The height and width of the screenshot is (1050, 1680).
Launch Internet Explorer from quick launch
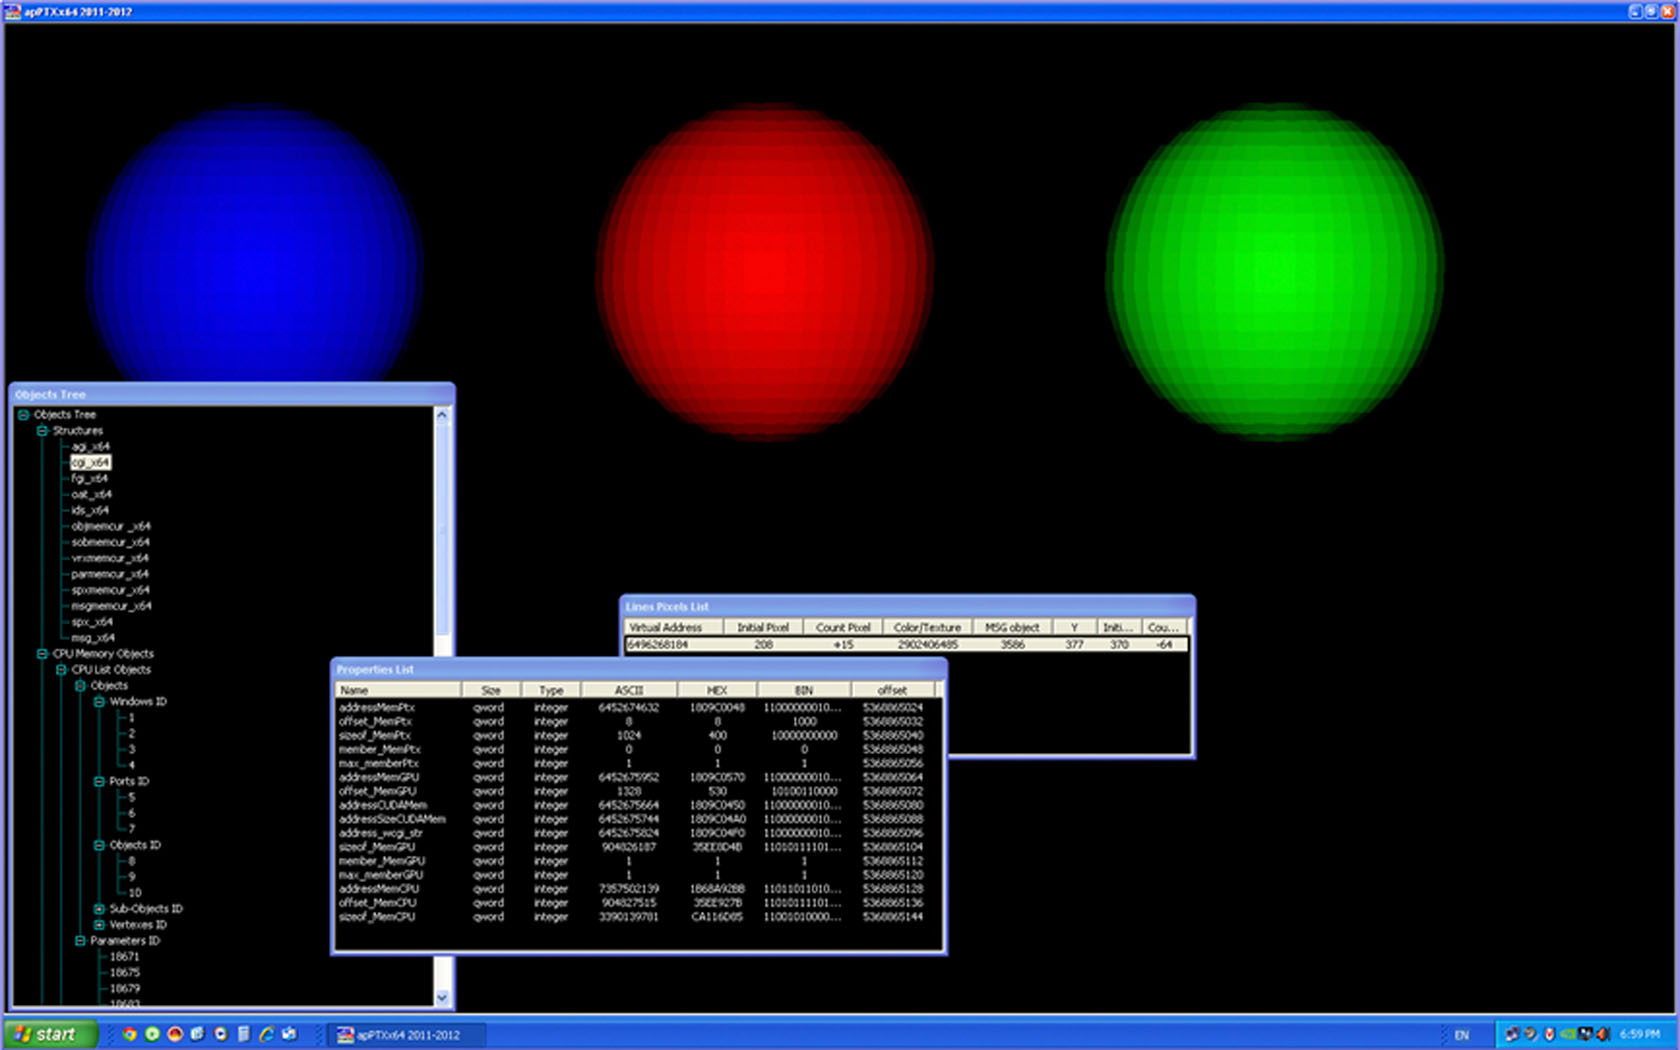266,1034
